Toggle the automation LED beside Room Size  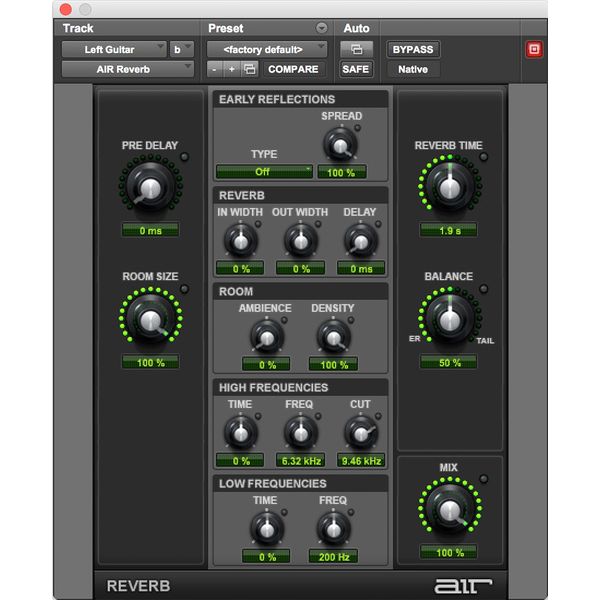[184, 289]
